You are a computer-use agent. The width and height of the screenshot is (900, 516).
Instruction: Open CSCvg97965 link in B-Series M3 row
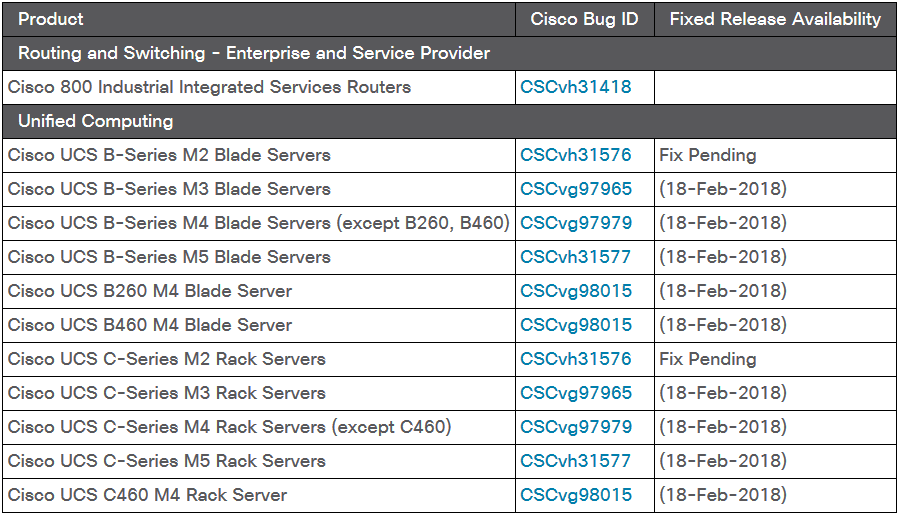pos(576,189)
